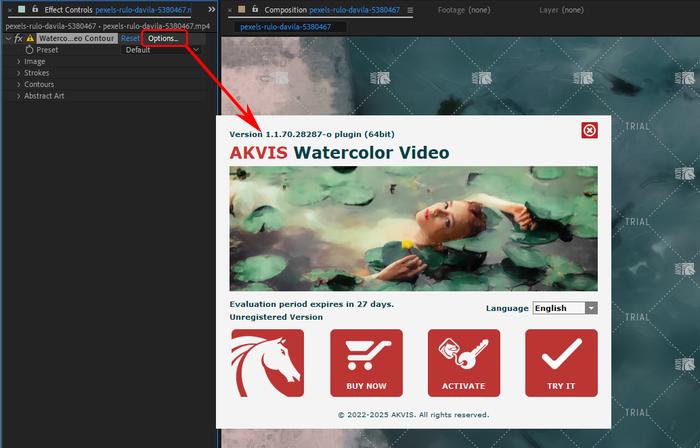
Task: Click the Effect Controls panel color label square
Action: coord(21,9)
